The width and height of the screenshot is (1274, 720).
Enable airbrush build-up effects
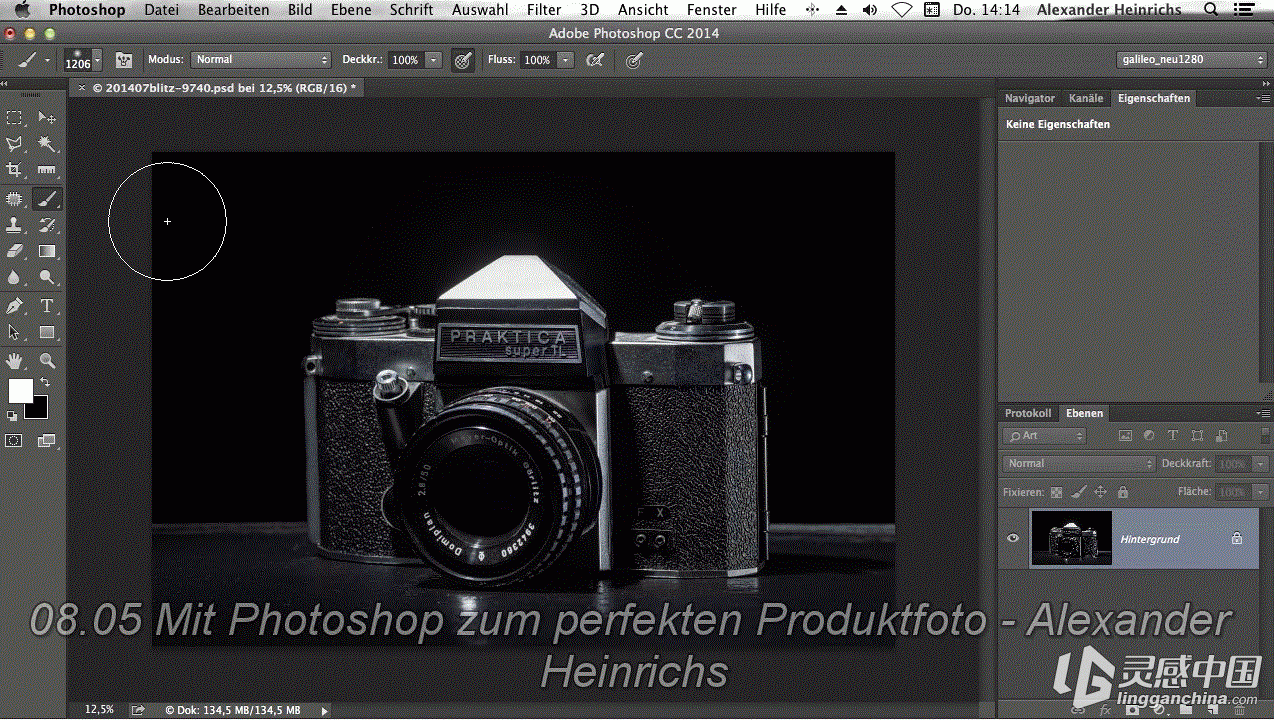tap(595, 60)
